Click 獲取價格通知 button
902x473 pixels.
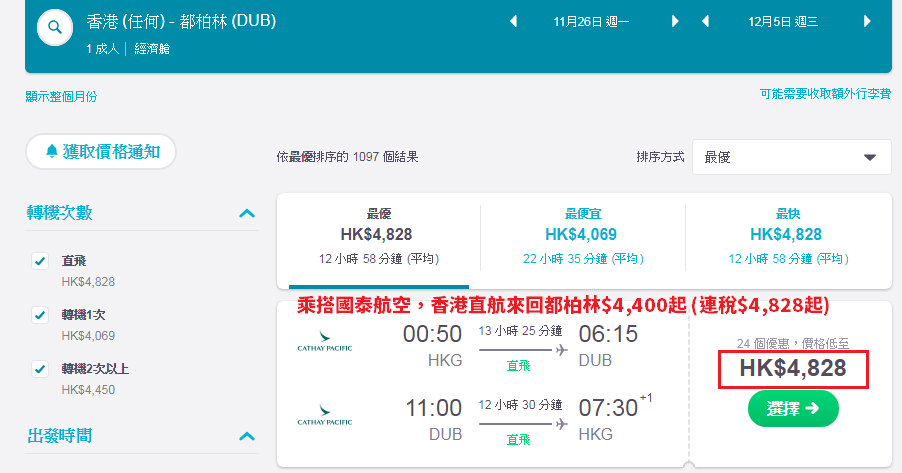pos(101,152)
